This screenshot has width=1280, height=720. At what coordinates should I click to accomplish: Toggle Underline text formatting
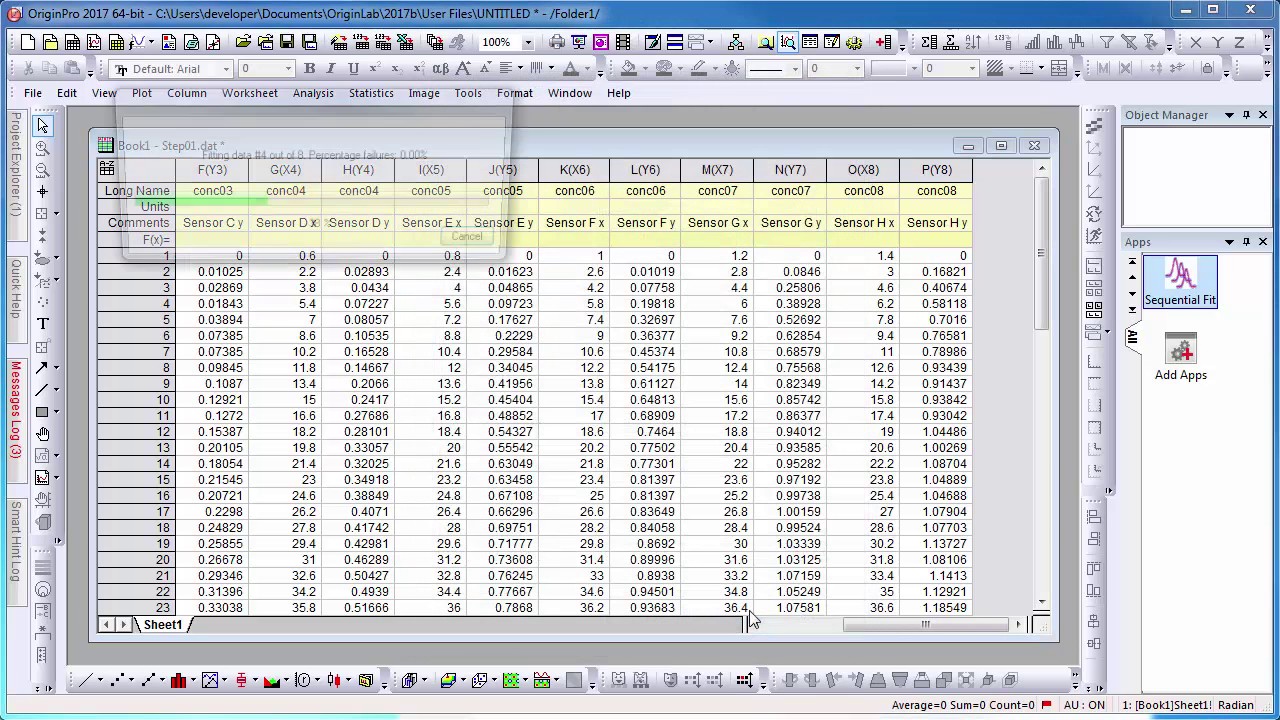353,69
